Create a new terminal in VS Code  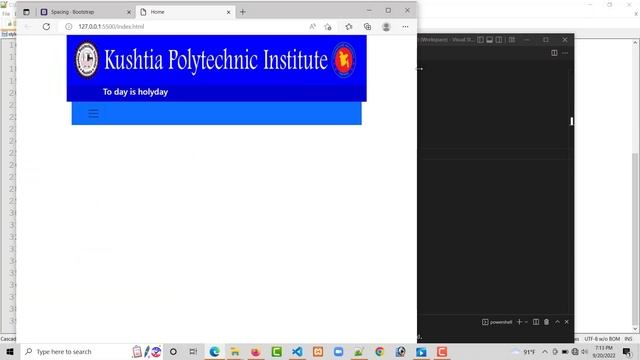[x=519, y=322]
